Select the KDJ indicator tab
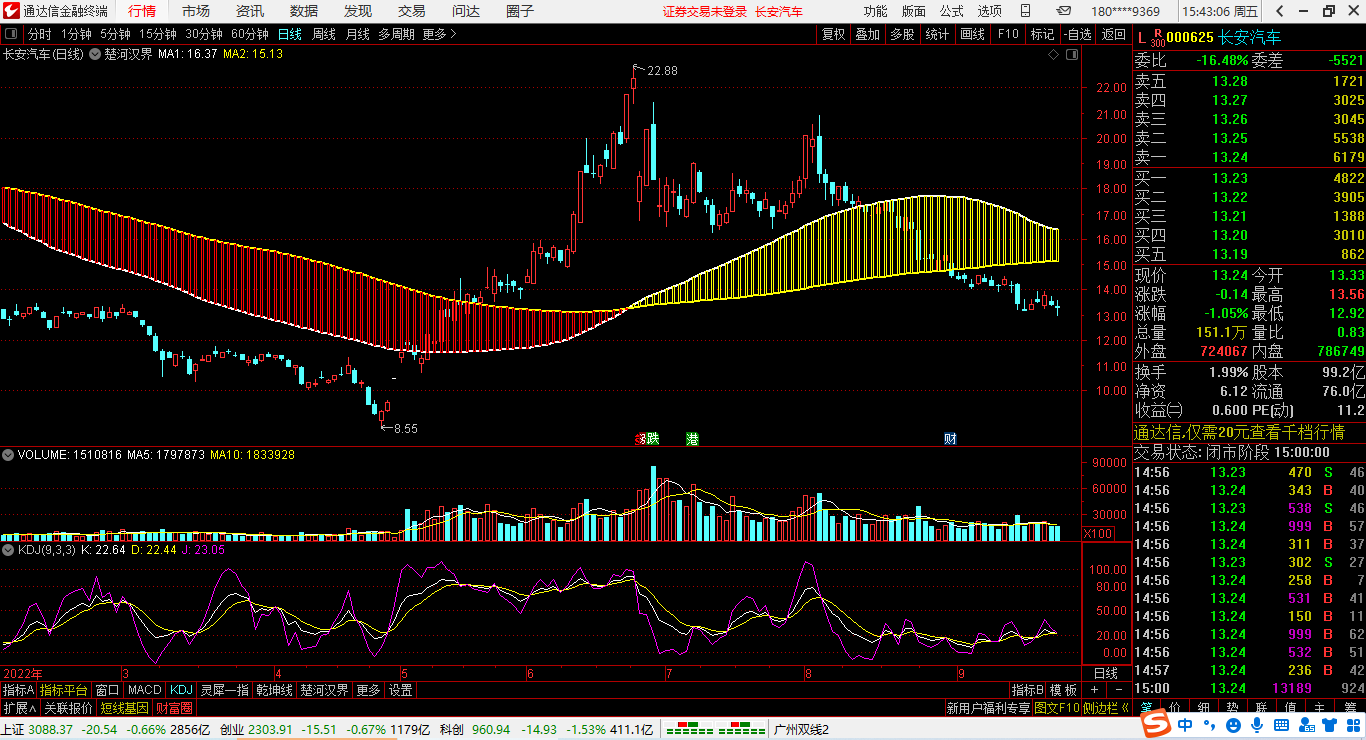This screenshot has width=1366, height=740. (x=180, y=690)
